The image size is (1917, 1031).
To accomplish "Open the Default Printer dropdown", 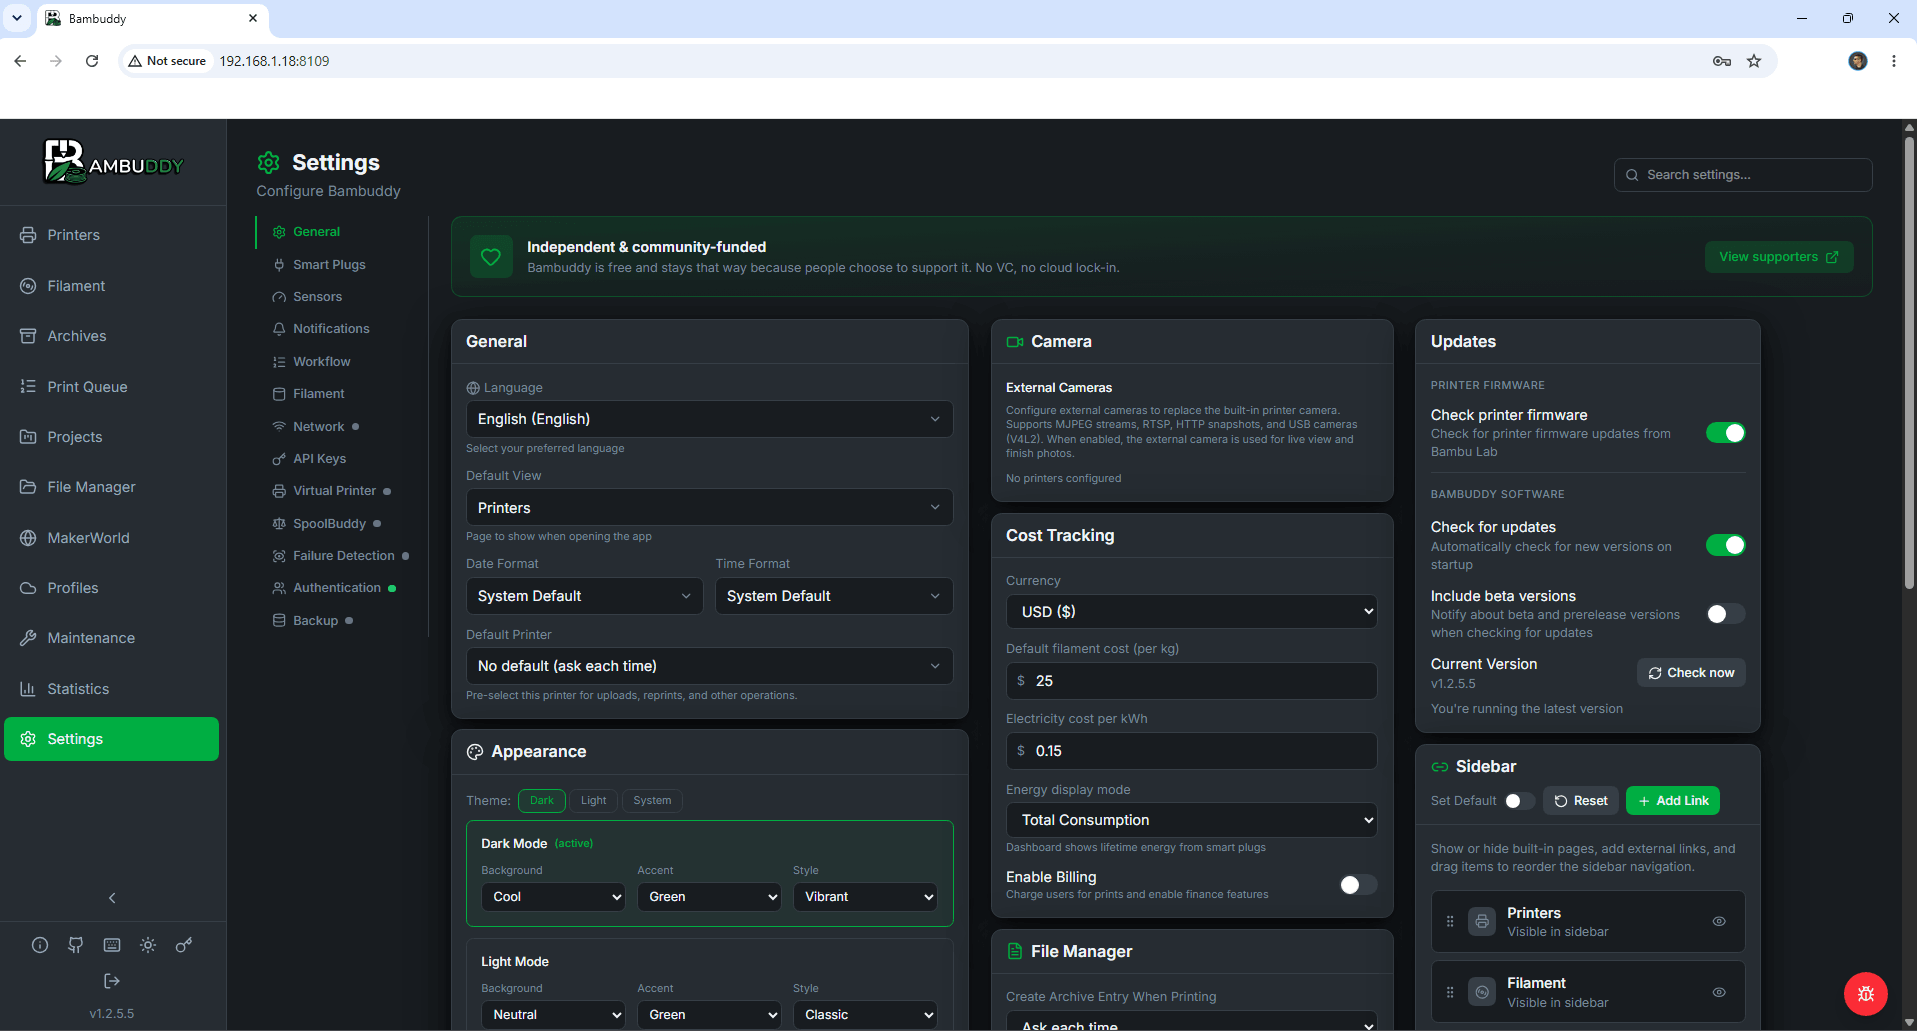I will click(x=709, y=666).
